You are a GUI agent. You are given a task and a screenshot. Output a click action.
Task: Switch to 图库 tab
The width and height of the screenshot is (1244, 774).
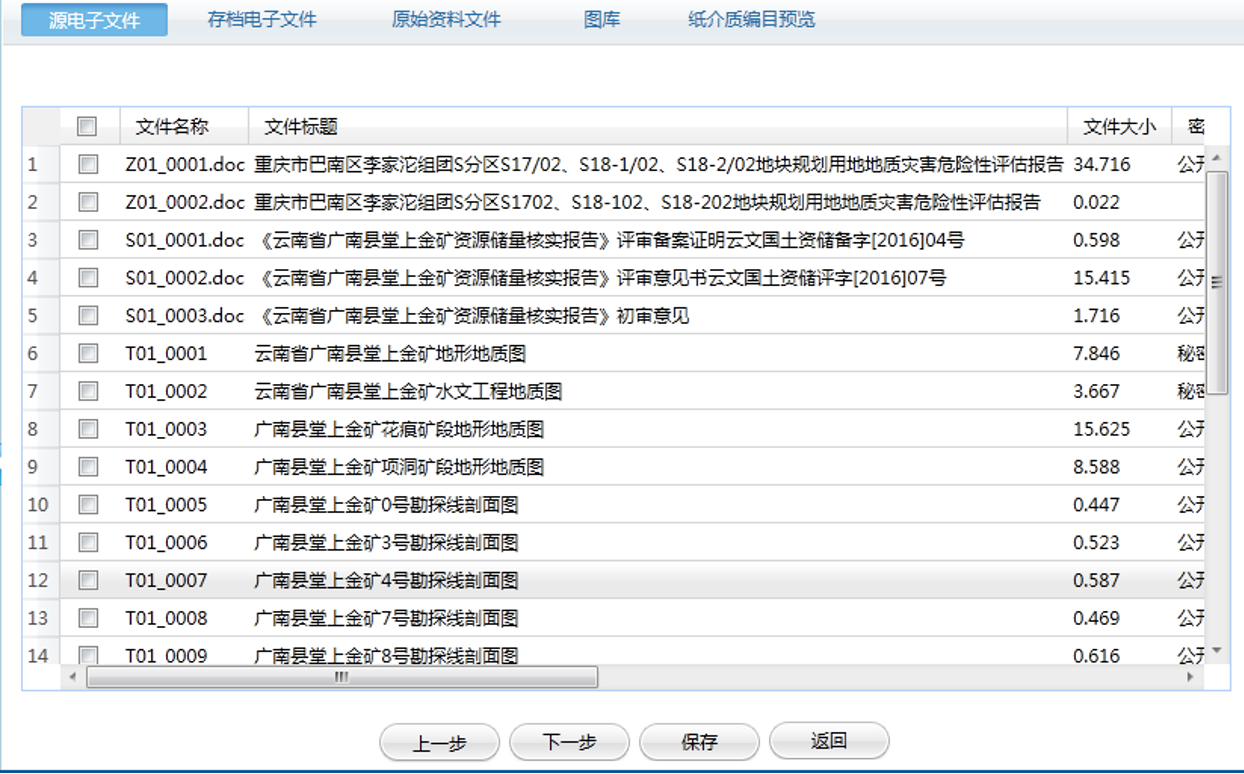click(602, 20)
